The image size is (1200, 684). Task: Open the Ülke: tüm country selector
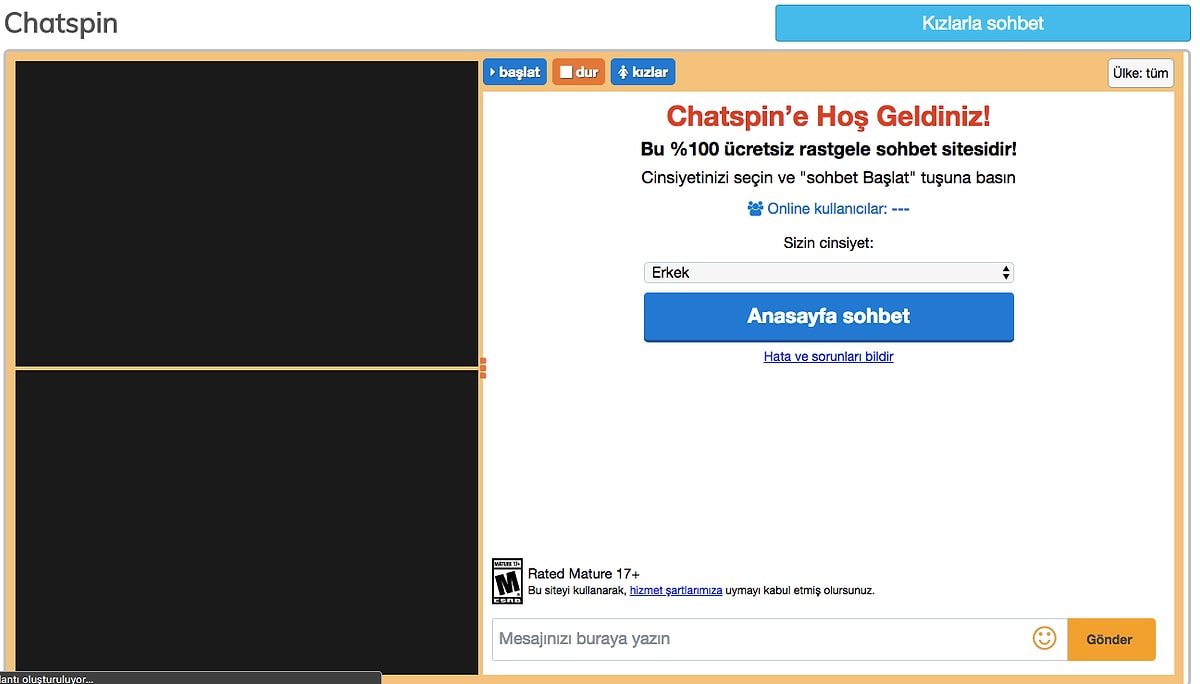[1140, 73]
